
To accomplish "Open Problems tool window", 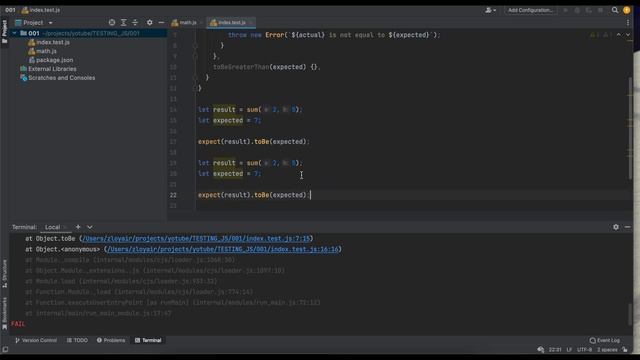I will click(111, 340).
